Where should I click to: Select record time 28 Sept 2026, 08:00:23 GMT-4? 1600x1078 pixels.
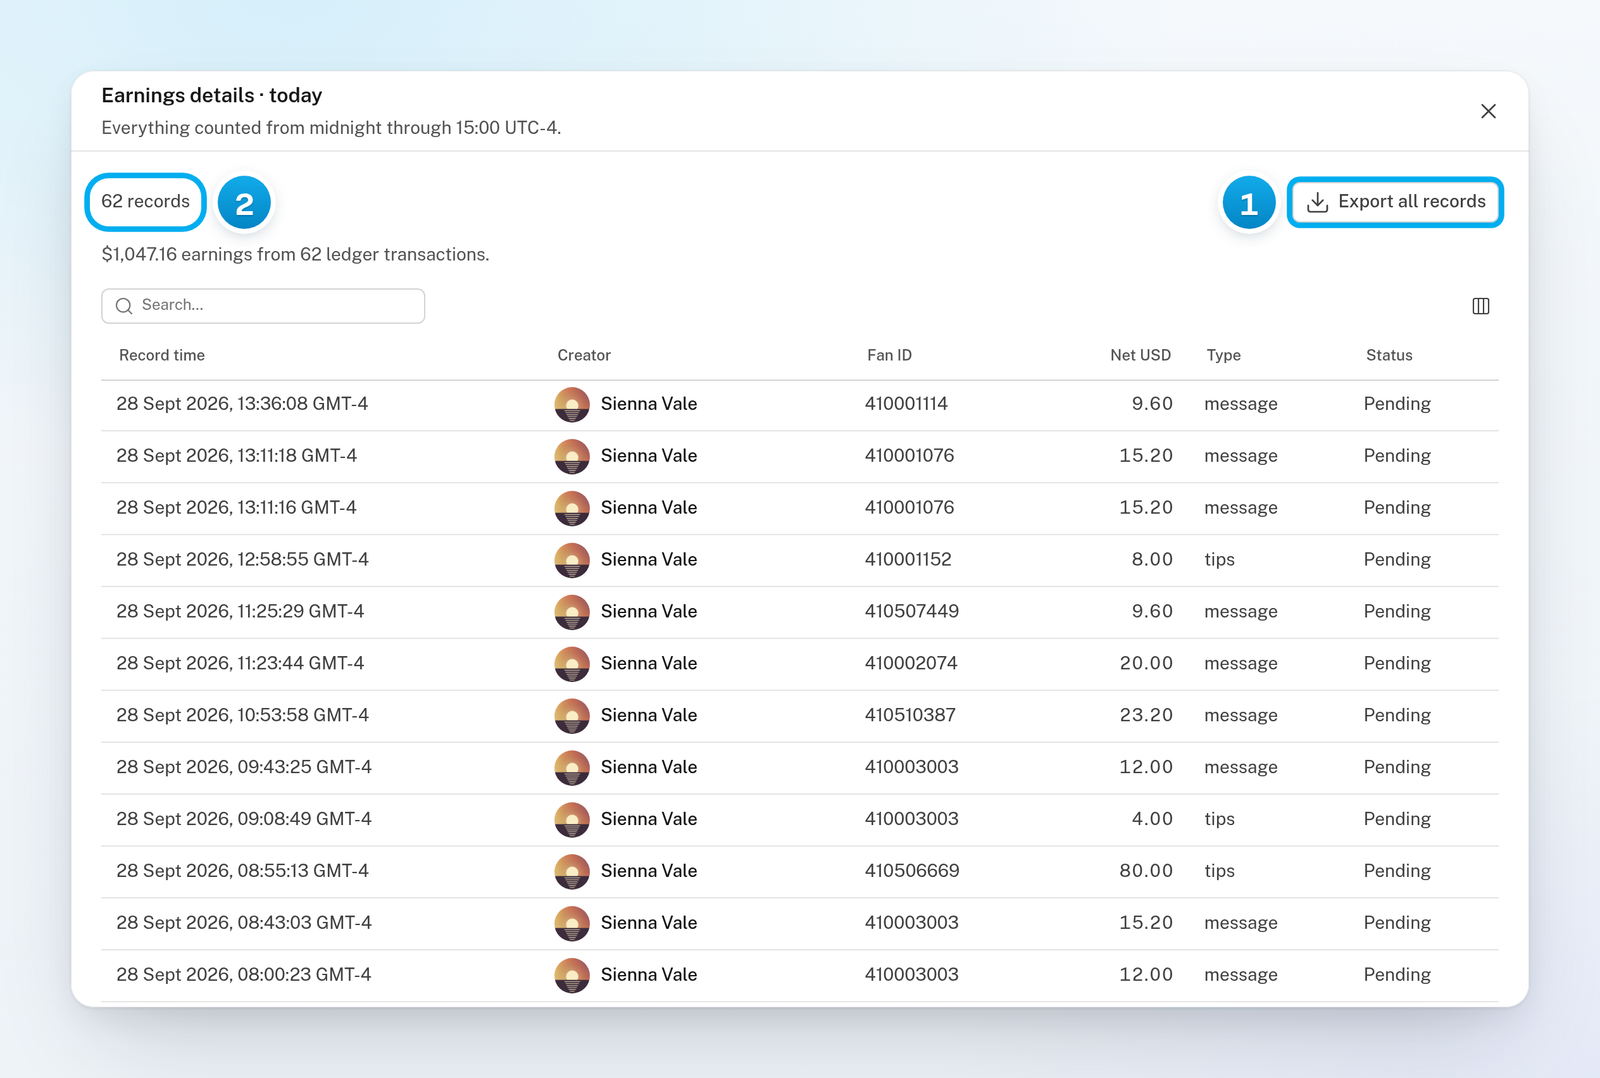244,975
